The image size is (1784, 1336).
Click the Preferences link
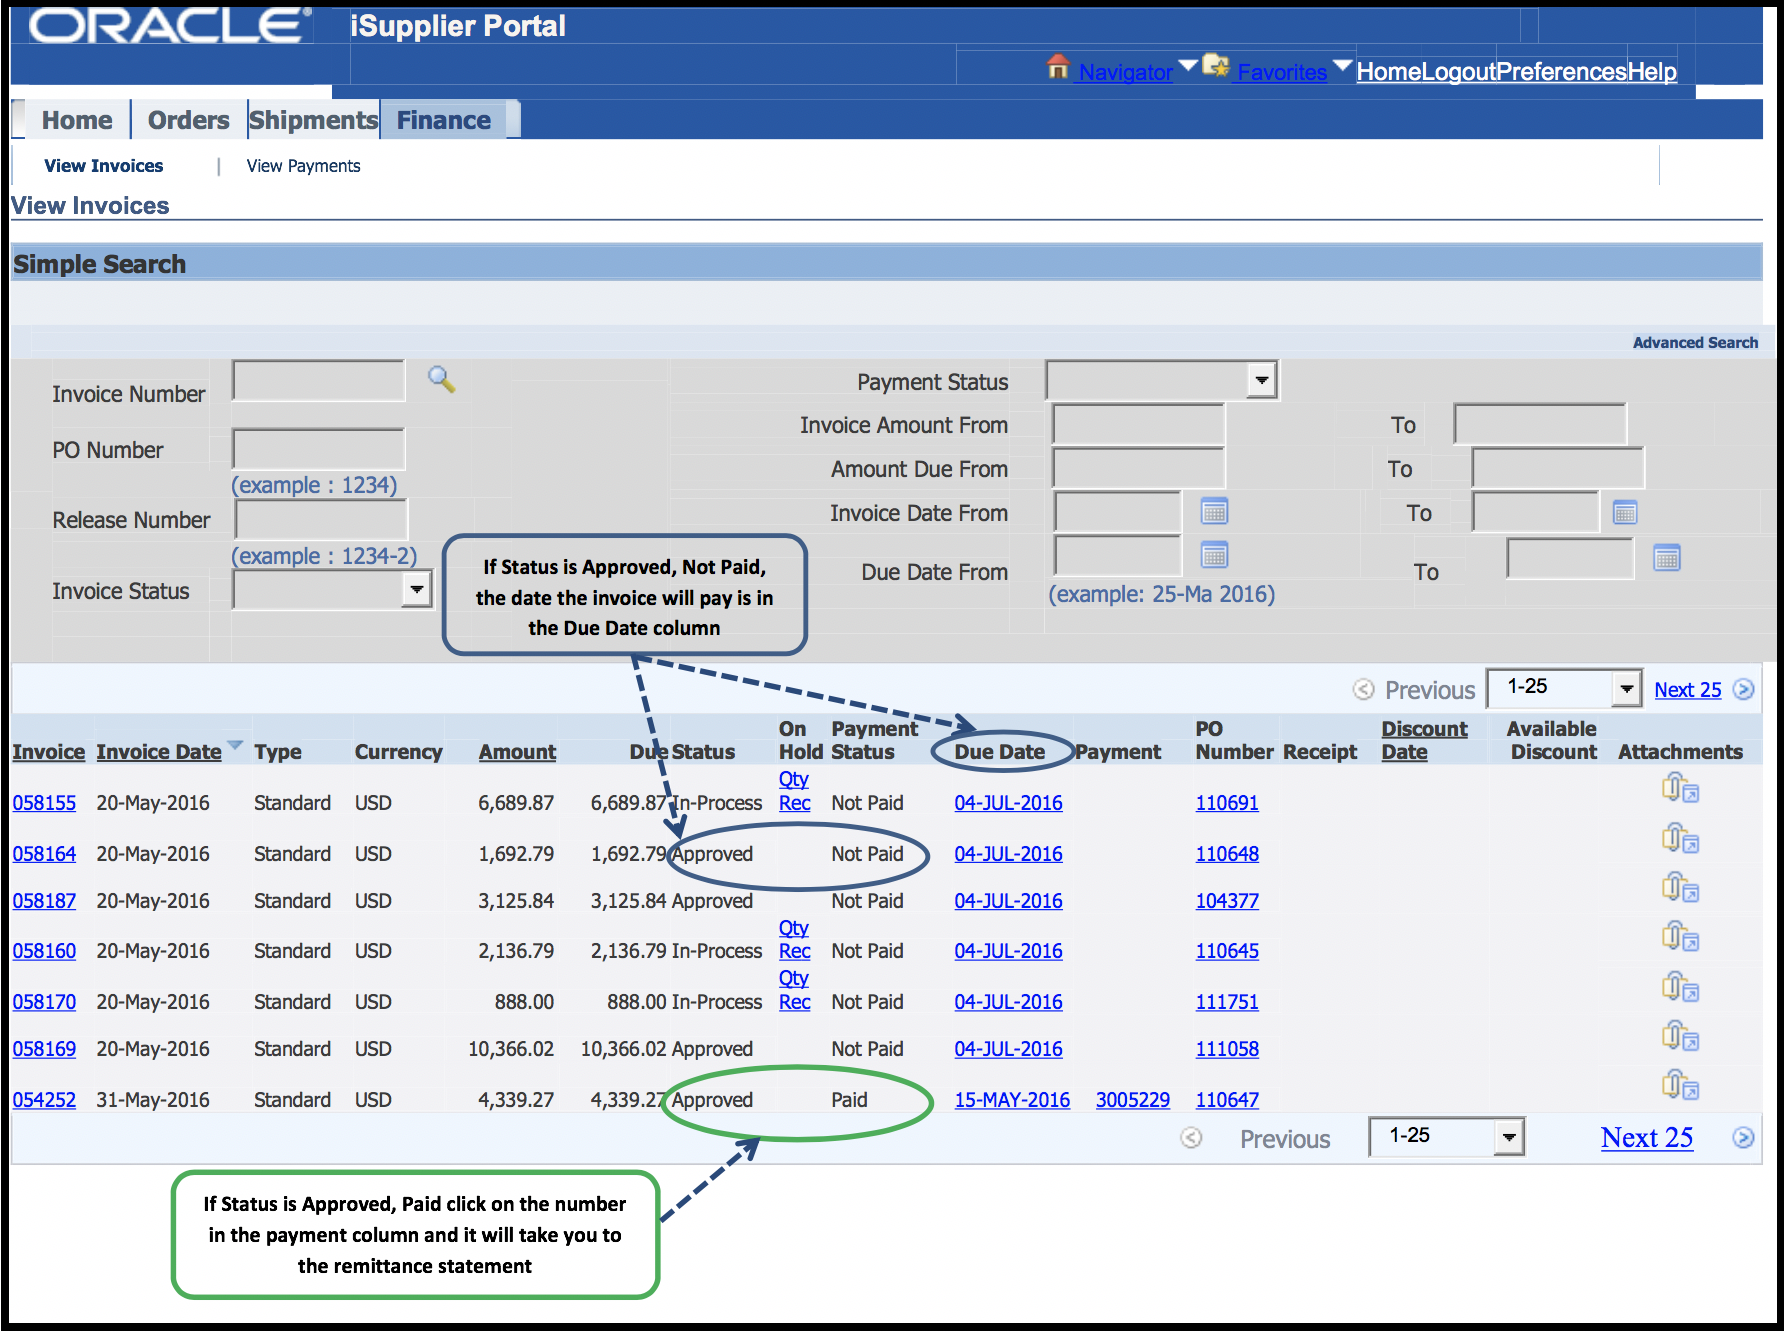[x=1562, y=72]
